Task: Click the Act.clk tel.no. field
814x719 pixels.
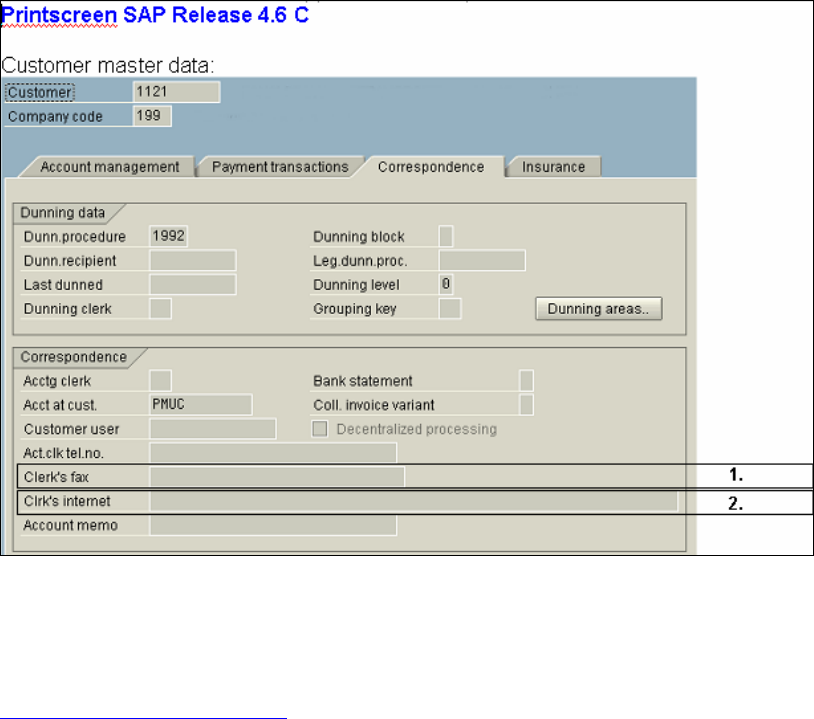Action: (x=273, y=453)
